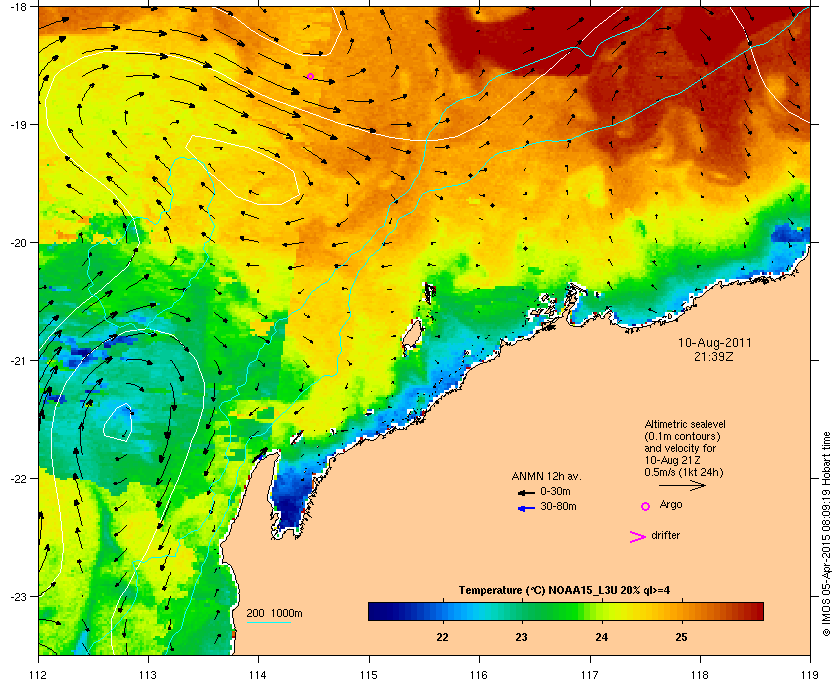The image size is (840, 680).
Task: Click the '30-80m' depth label
Action: pos(558,506)
